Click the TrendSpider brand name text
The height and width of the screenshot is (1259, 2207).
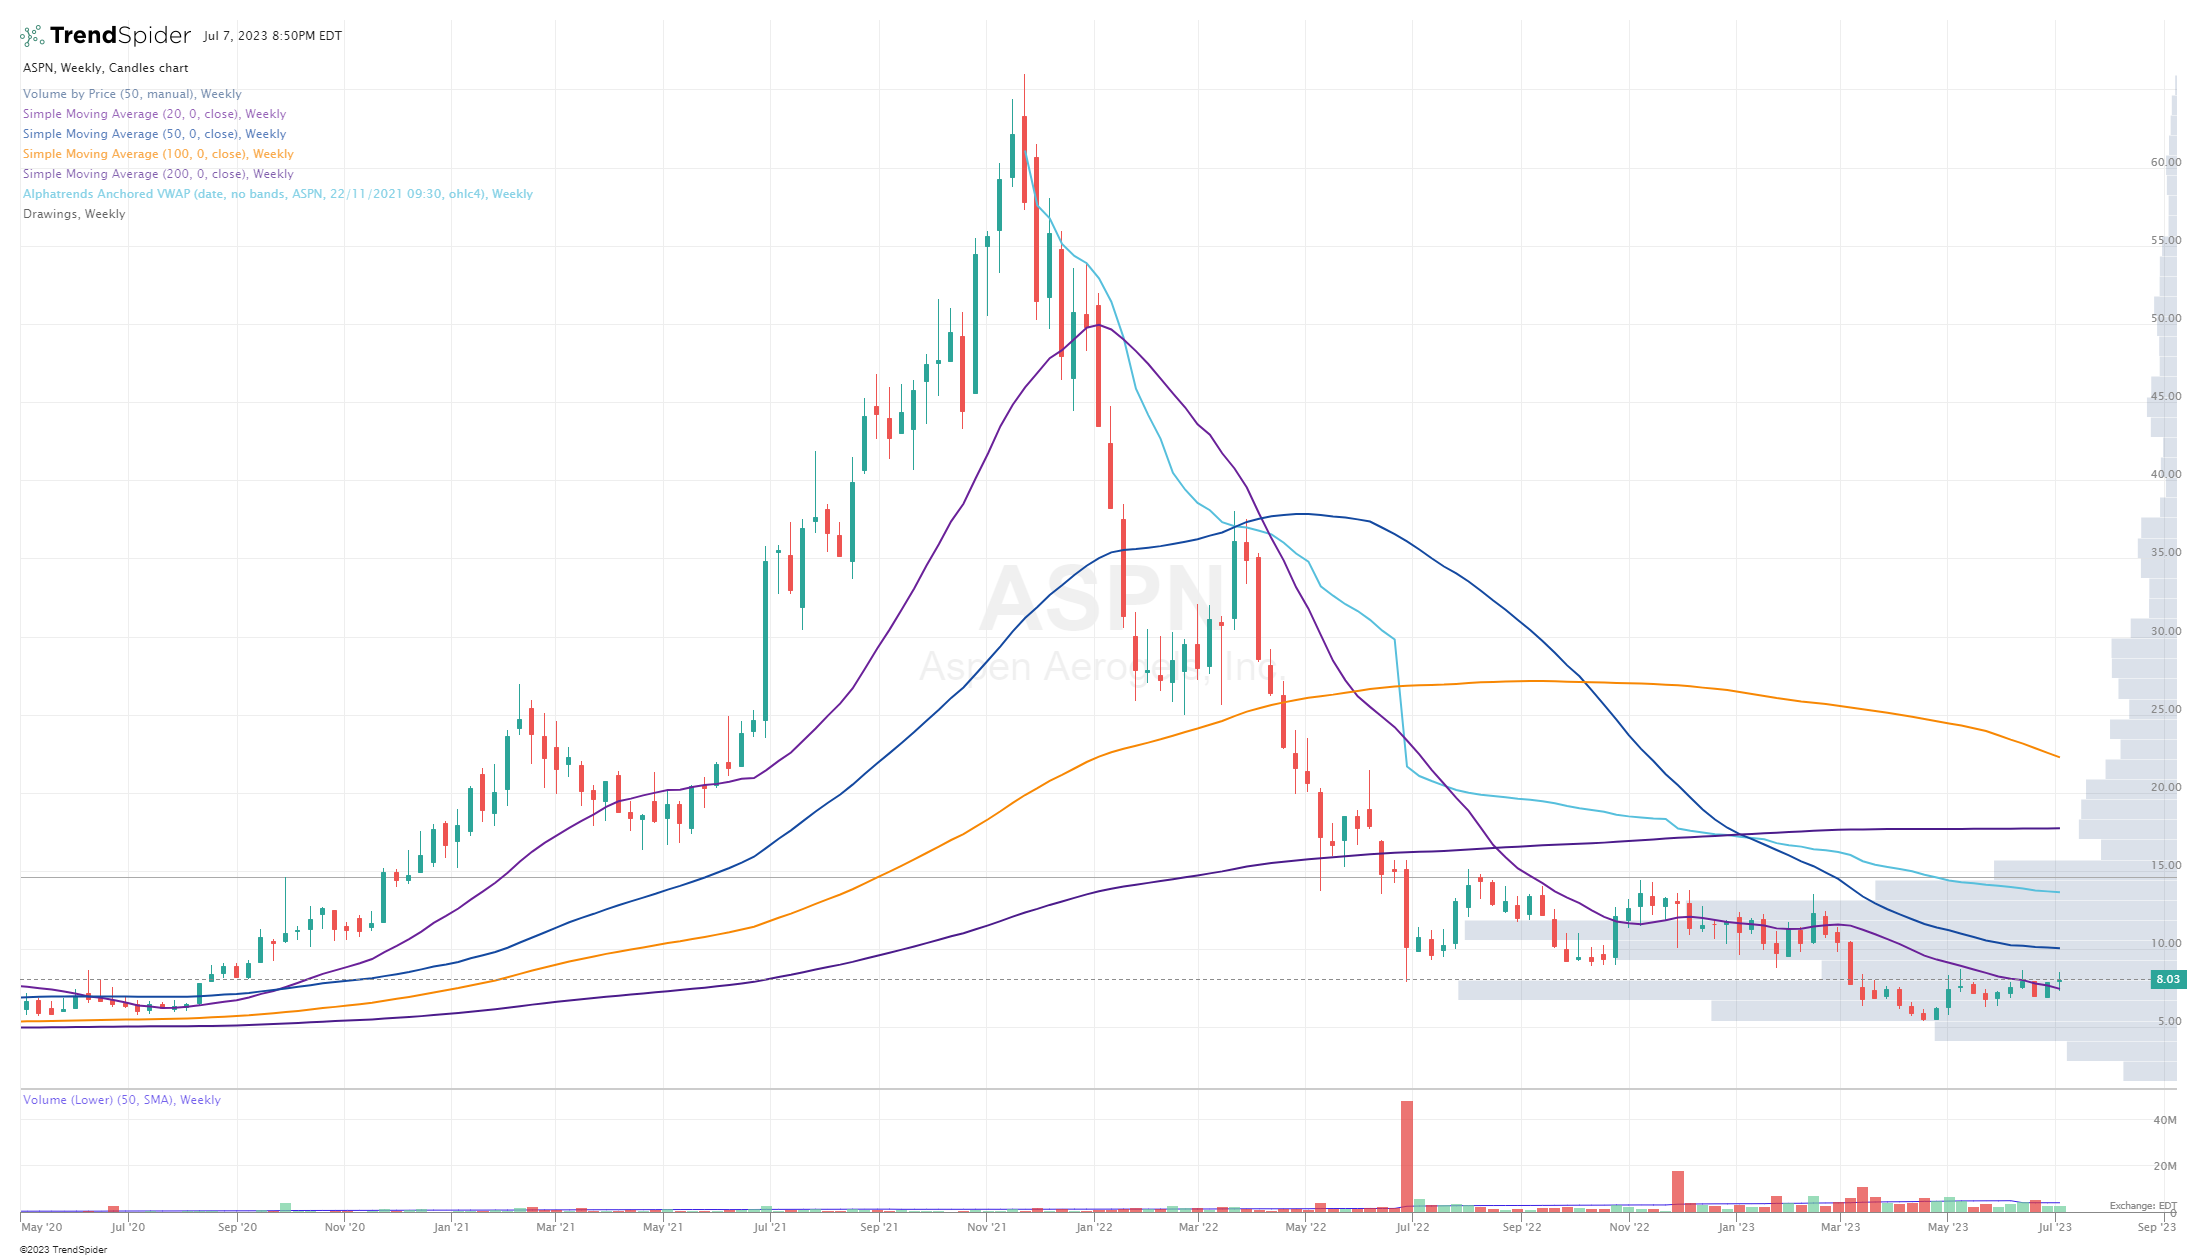pos(120,36)
